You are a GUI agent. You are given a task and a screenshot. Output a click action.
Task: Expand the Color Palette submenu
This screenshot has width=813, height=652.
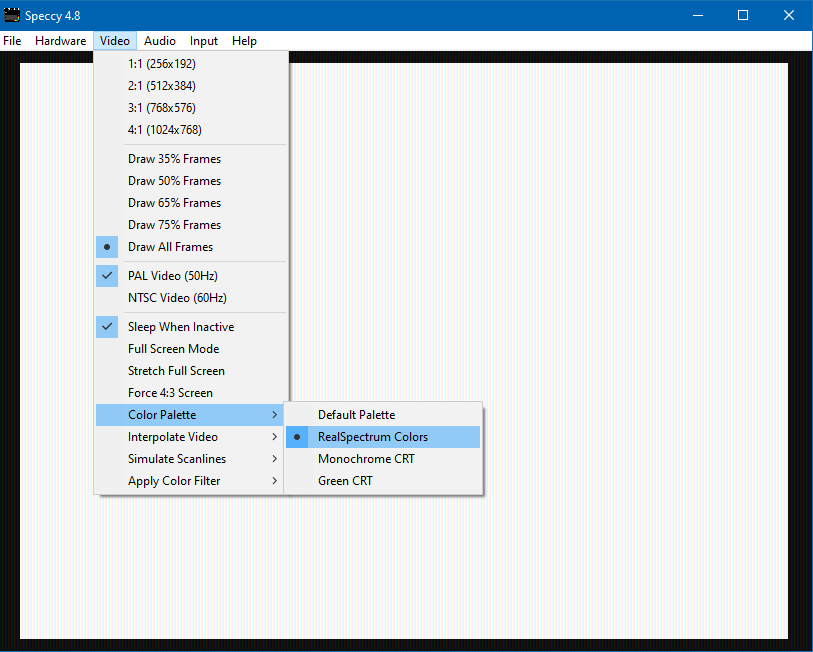coord(190,415)
